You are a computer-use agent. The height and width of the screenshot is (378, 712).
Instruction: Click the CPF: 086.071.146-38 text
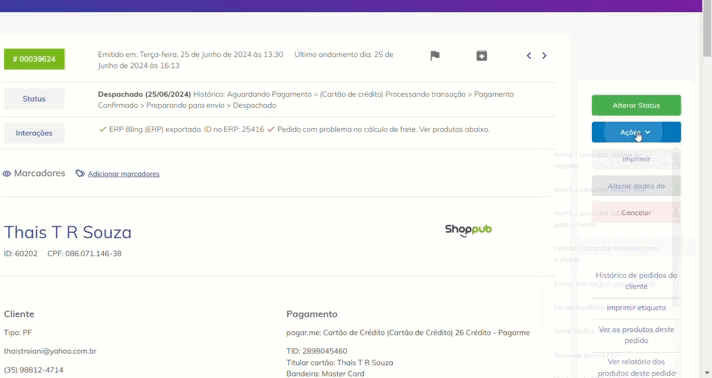tap(84, 254)
